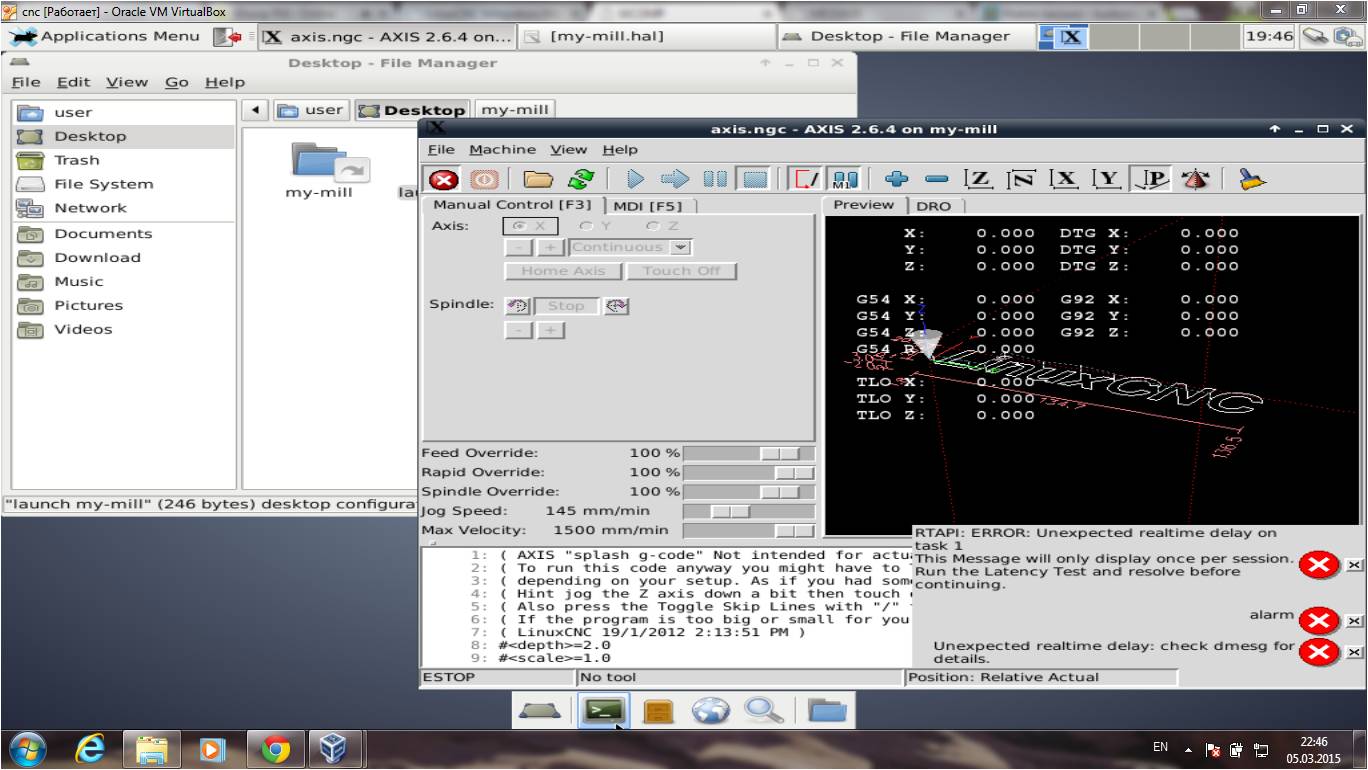Toggle skip lines with the slash icon
Viewport: 1368px width, 770px height.
806,180
